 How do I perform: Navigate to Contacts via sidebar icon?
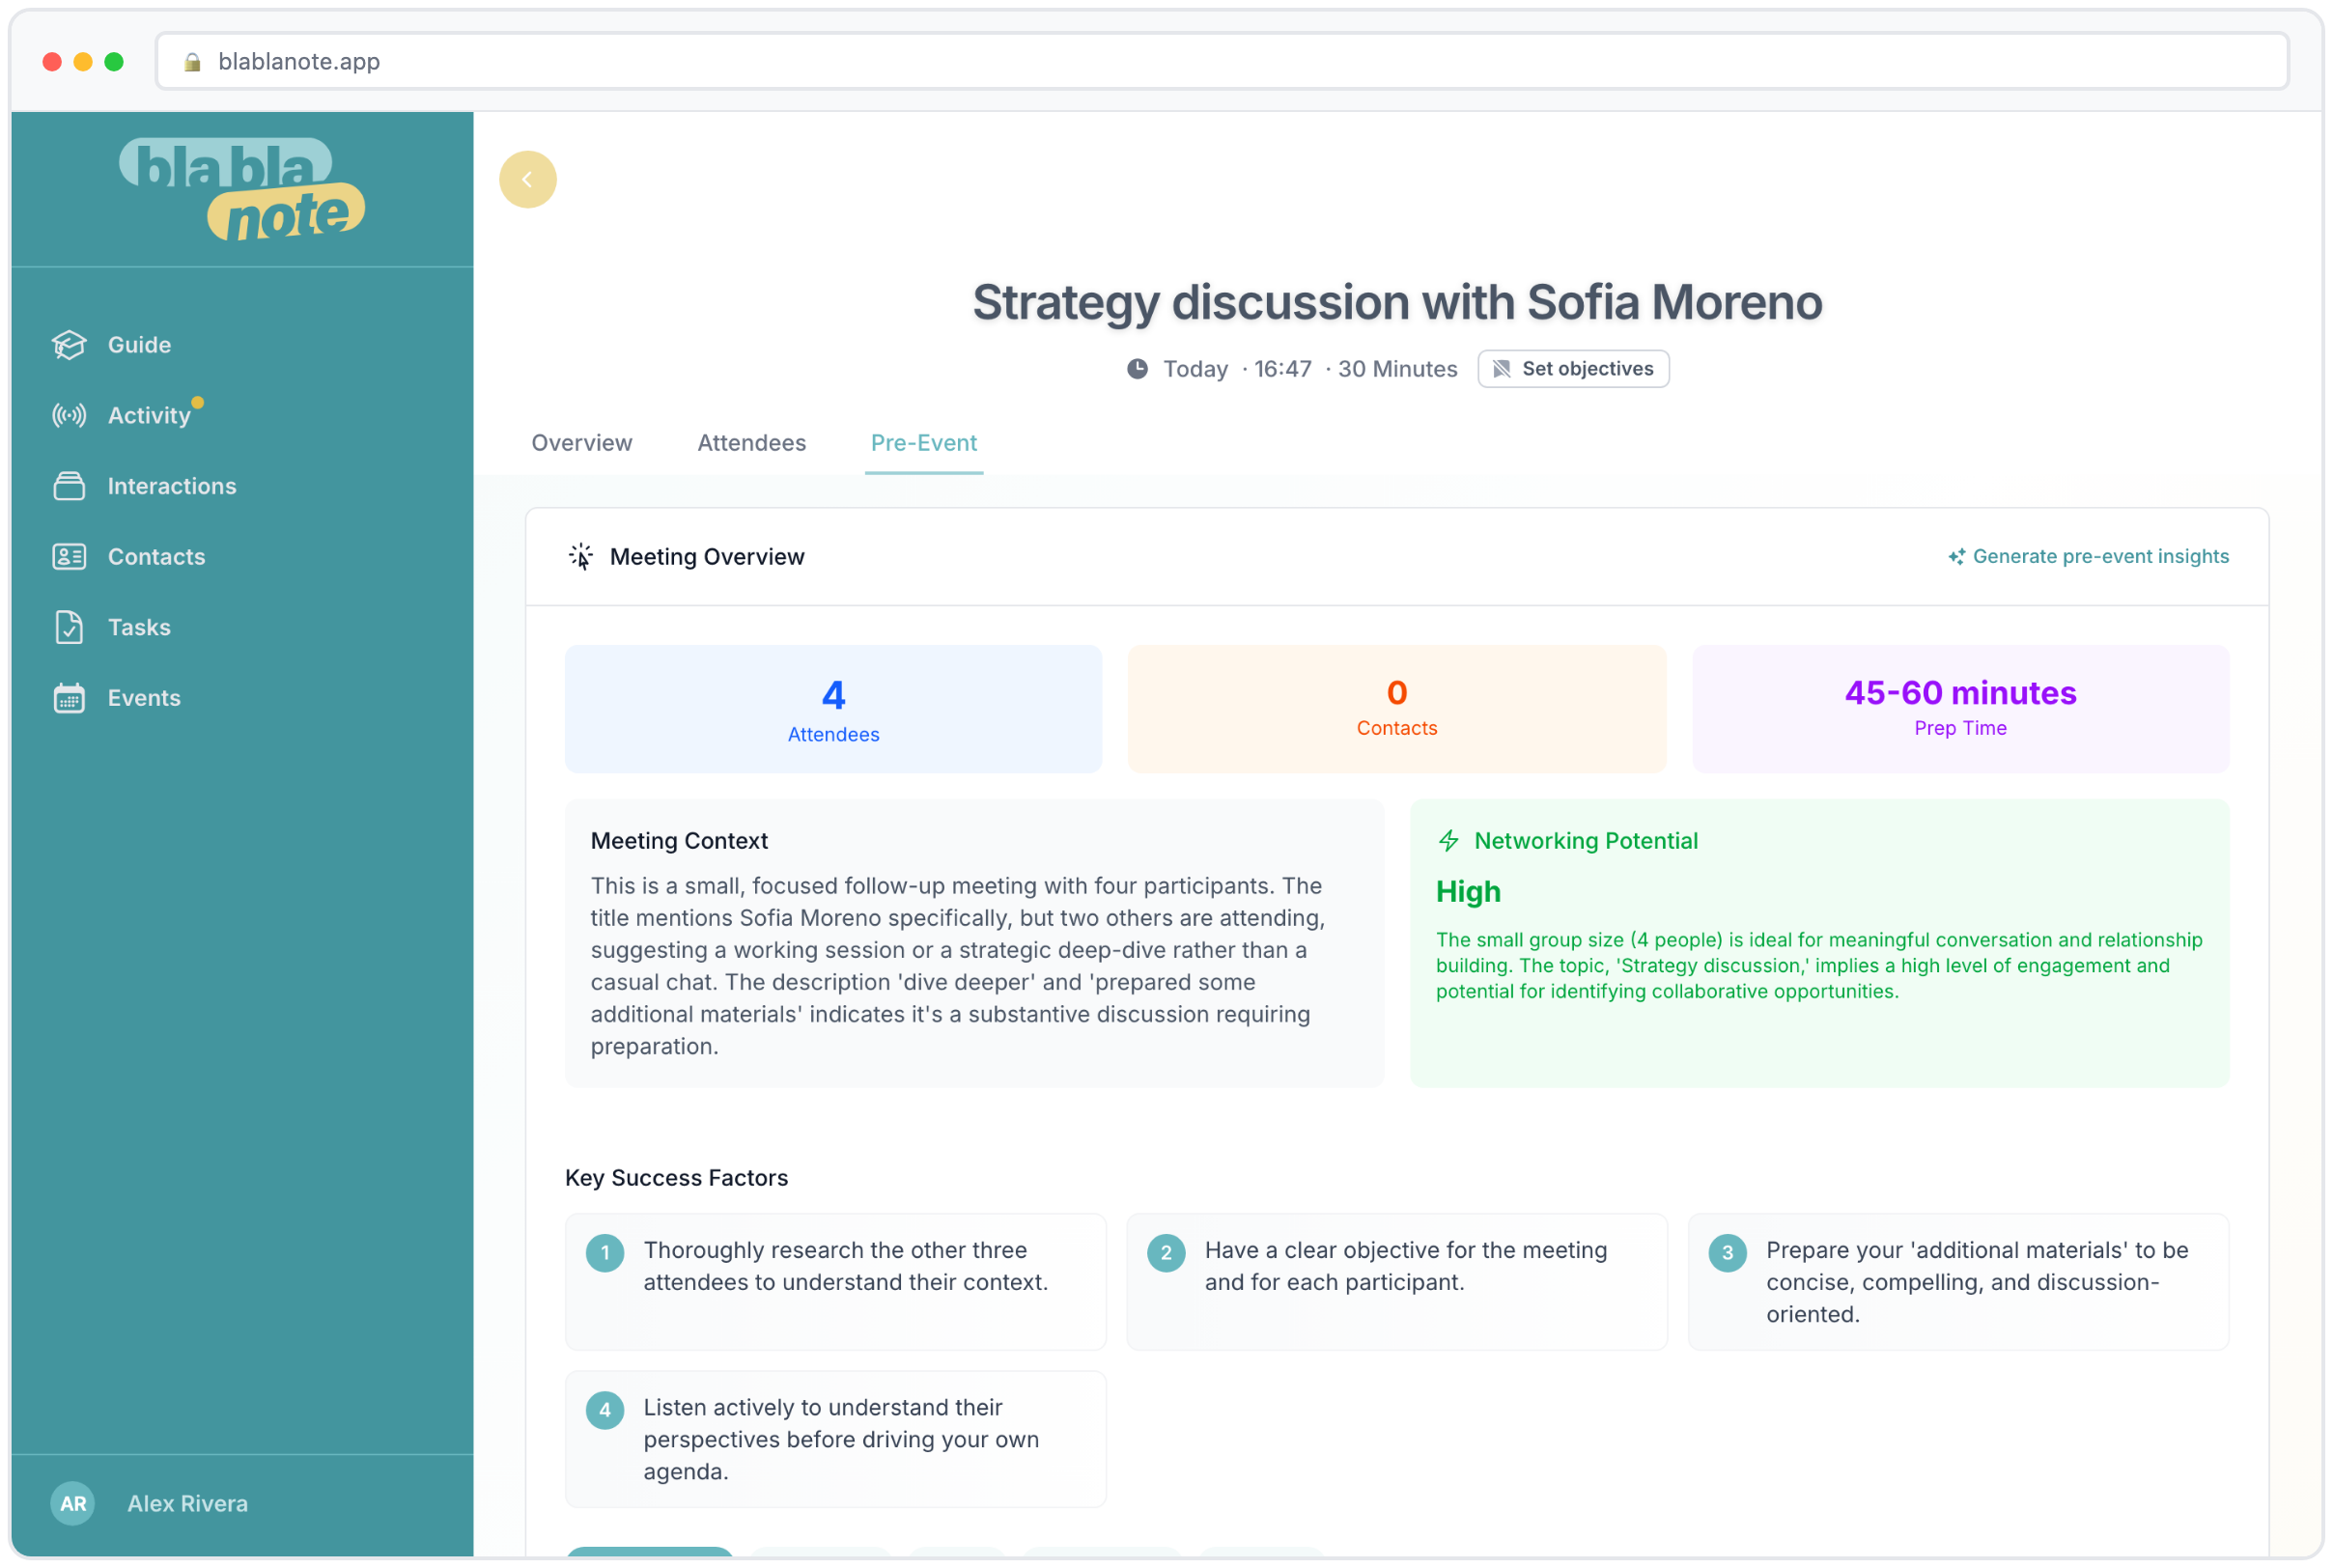pyautogui.click(x=68, y=556)
